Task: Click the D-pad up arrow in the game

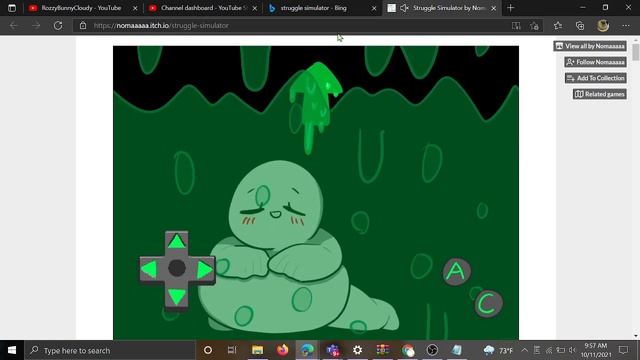Action: tap(177, 241)
